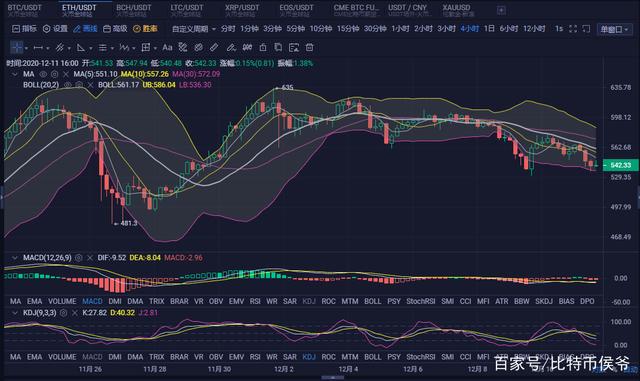Viewport: 640px width, 381px height.
Task: Switch to the BCH/USDT tab
Action: tap(133, 10)
